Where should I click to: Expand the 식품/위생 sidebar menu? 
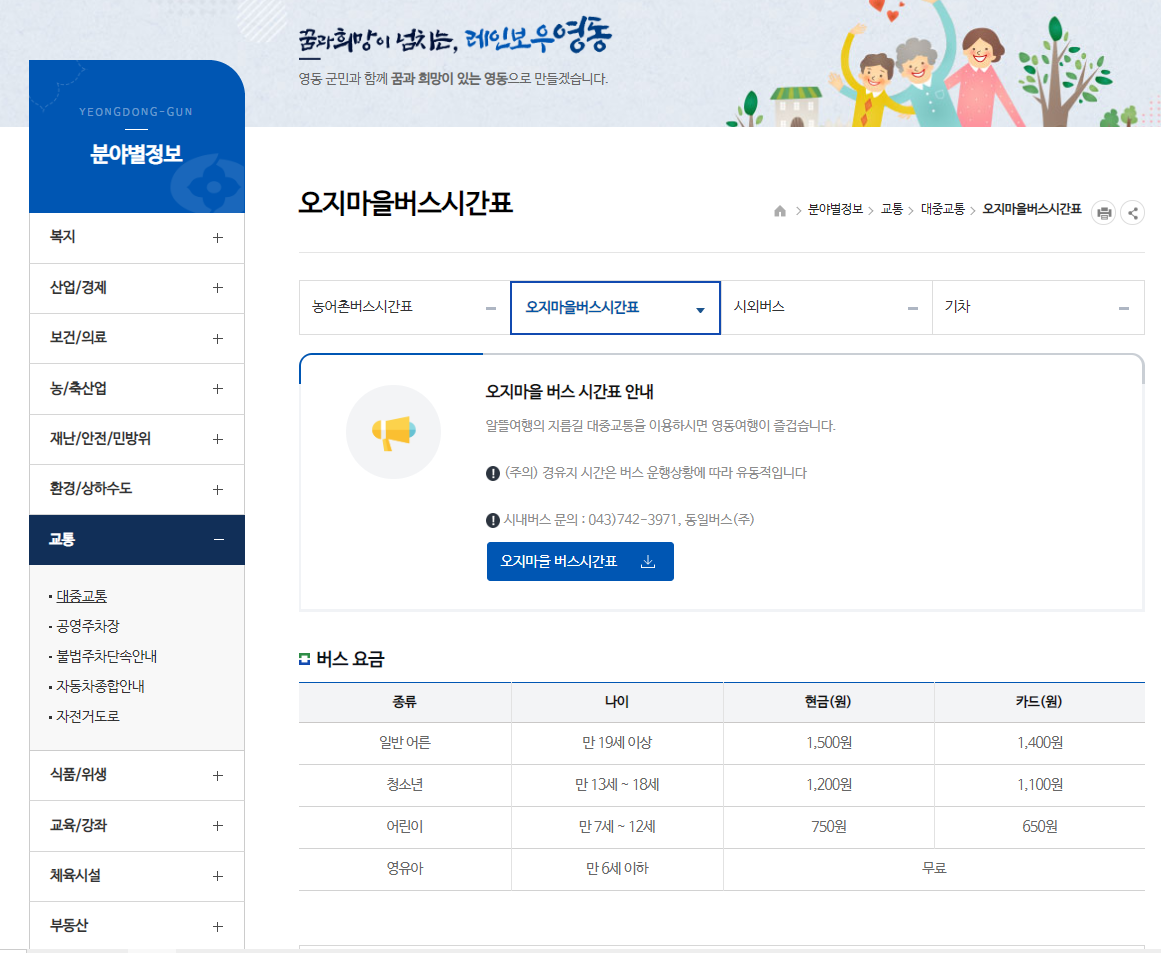point(137,775)
